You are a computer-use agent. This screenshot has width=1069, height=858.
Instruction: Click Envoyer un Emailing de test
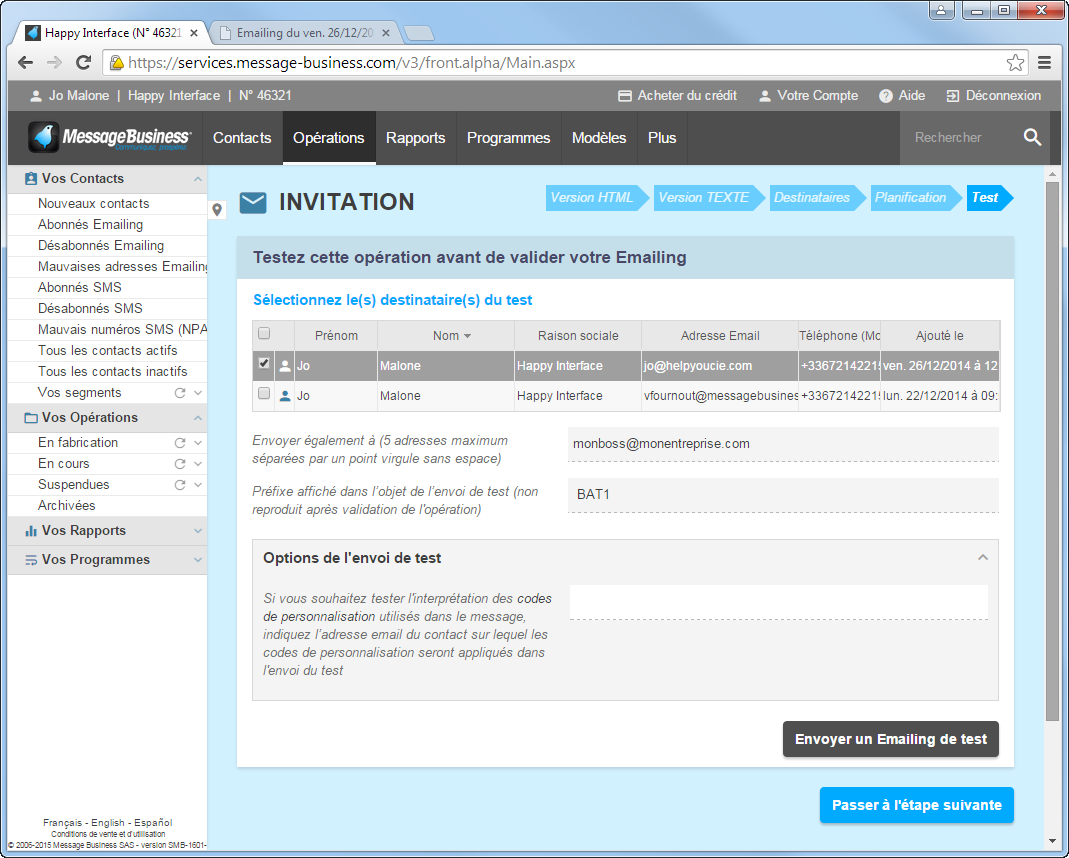point(890,739)
